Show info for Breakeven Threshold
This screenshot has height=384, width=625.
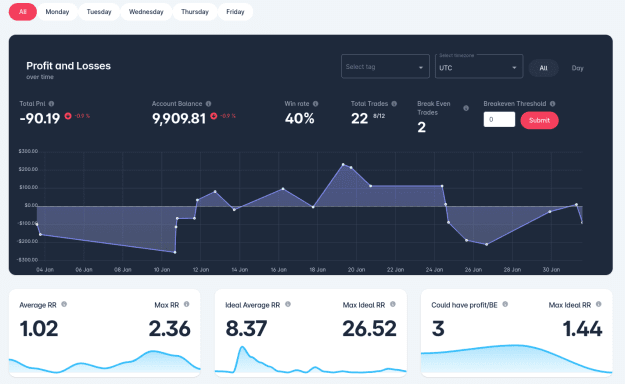click(552, 104)
